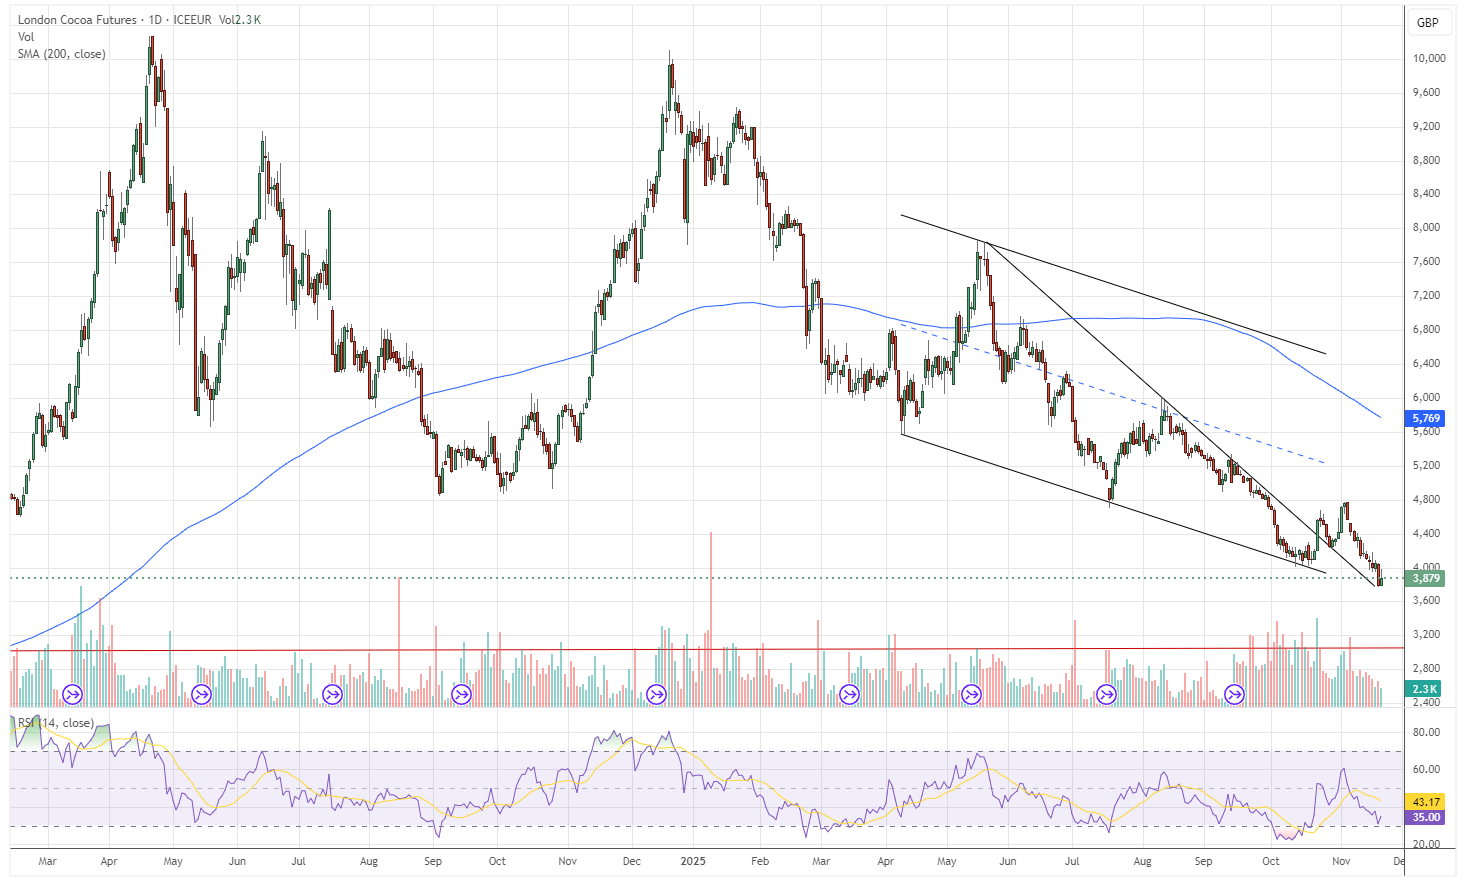This screenshot has width=1466, height=881.
Task: Select the rollover arrow icon under May 2024 volume
Action: (x=200, y=693)
